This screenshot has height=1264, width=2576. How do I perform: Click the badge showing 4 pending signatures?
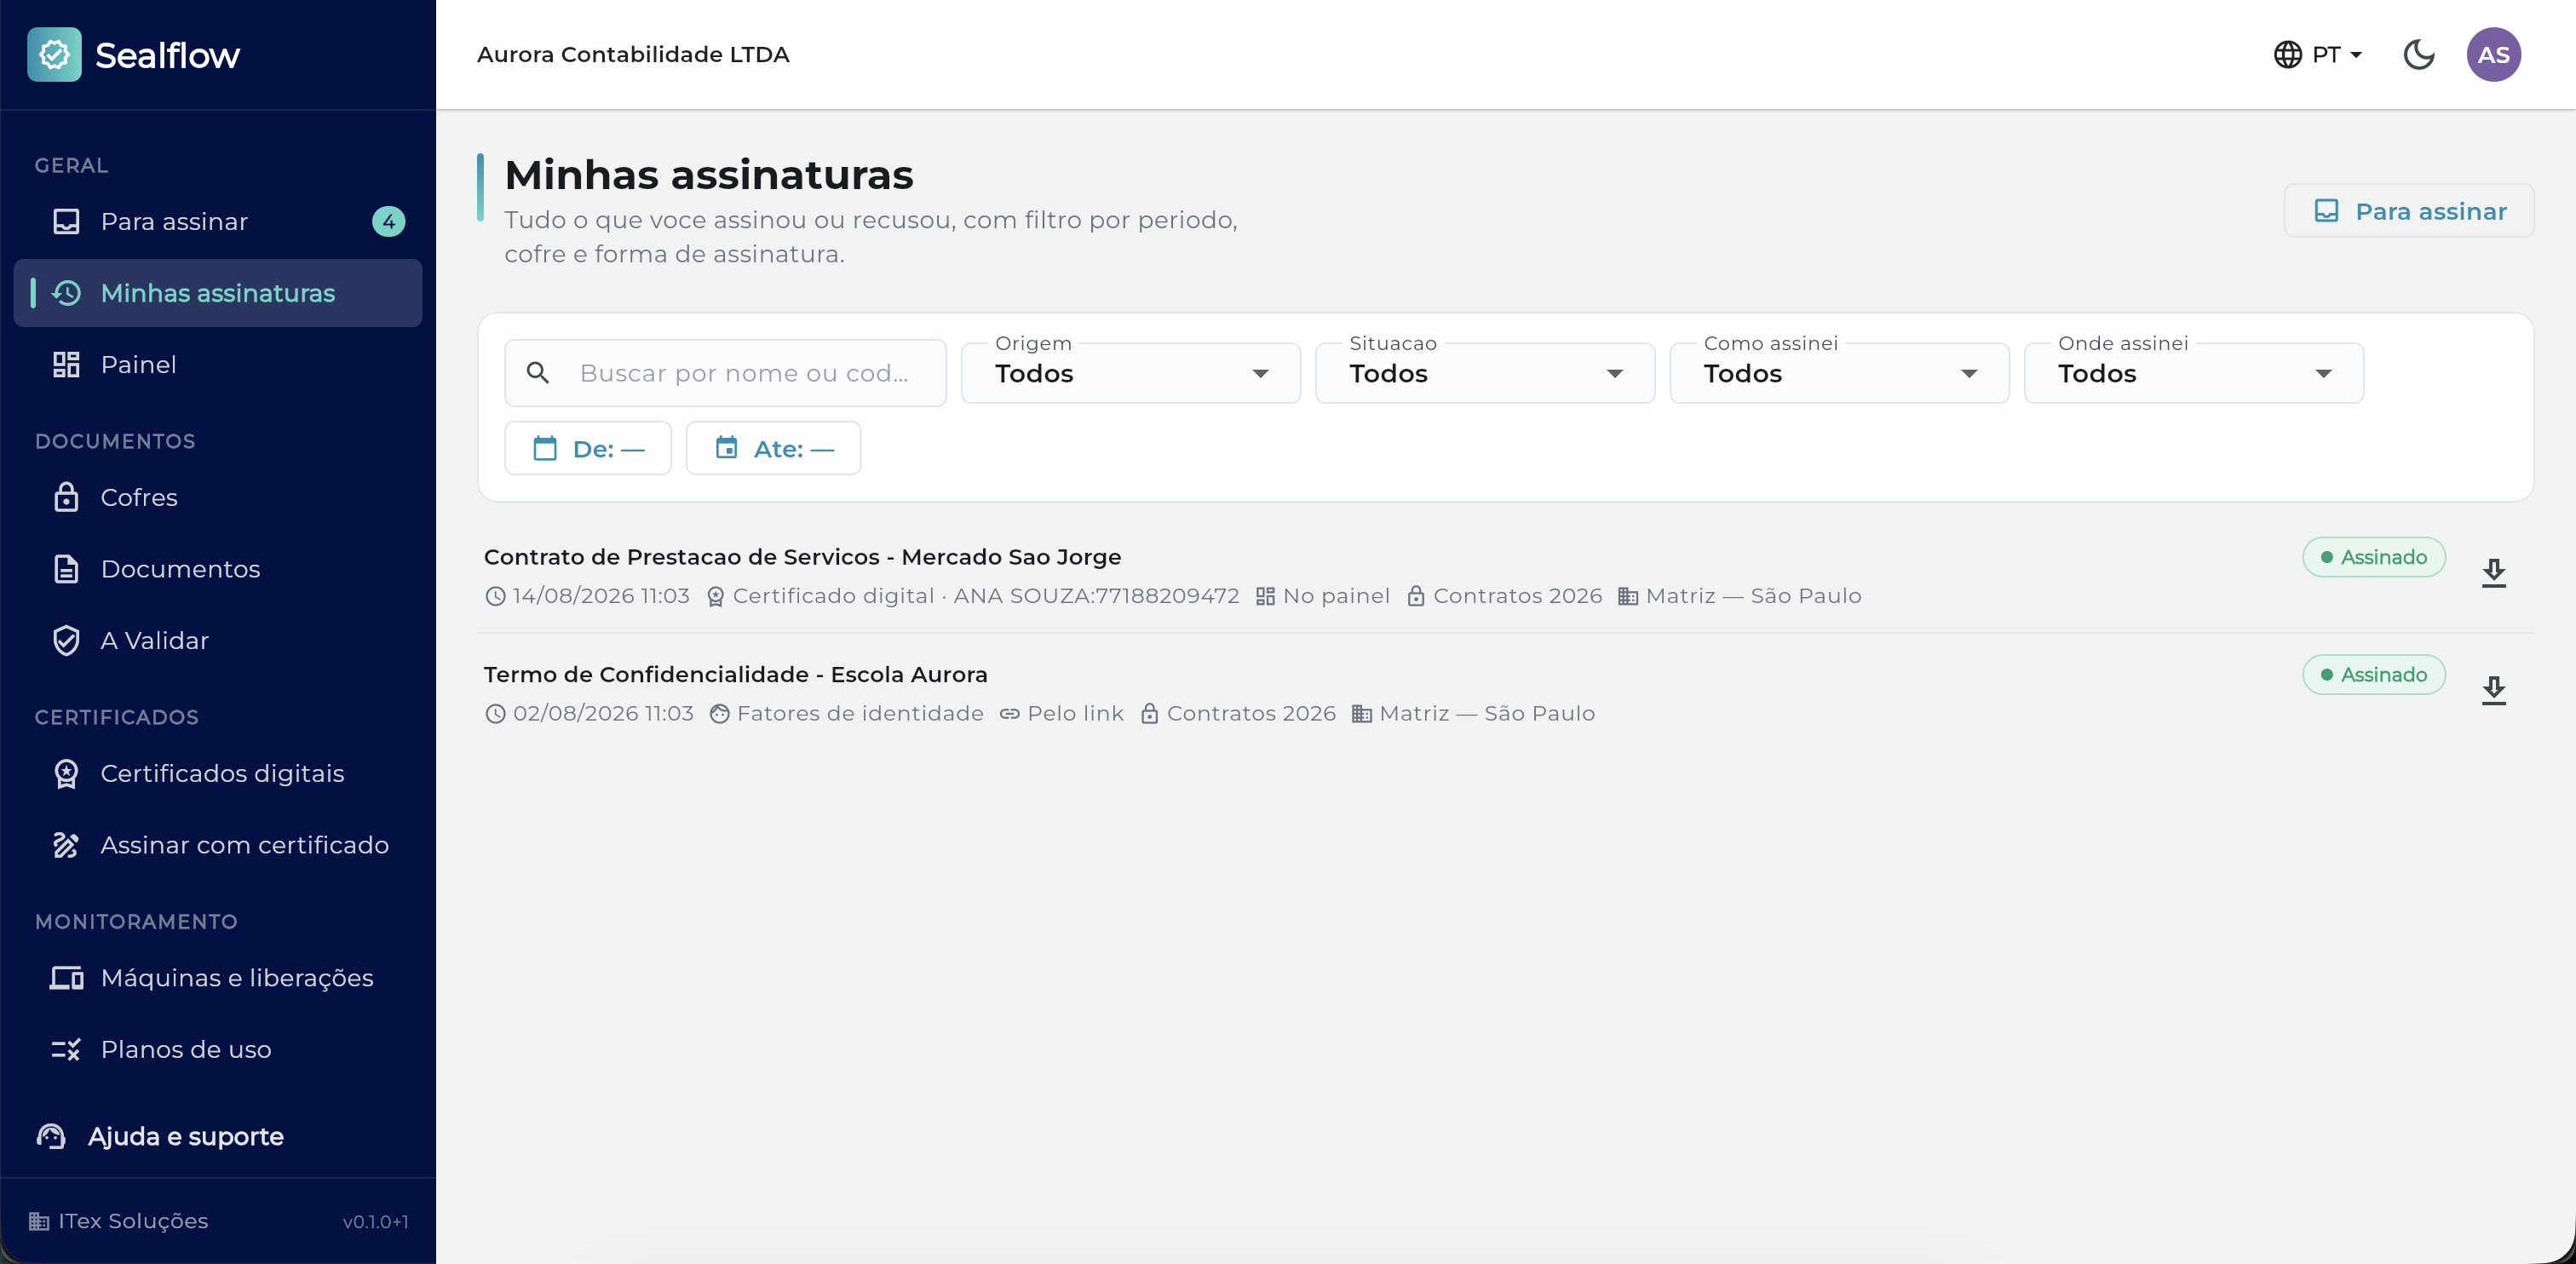(388, 221)
